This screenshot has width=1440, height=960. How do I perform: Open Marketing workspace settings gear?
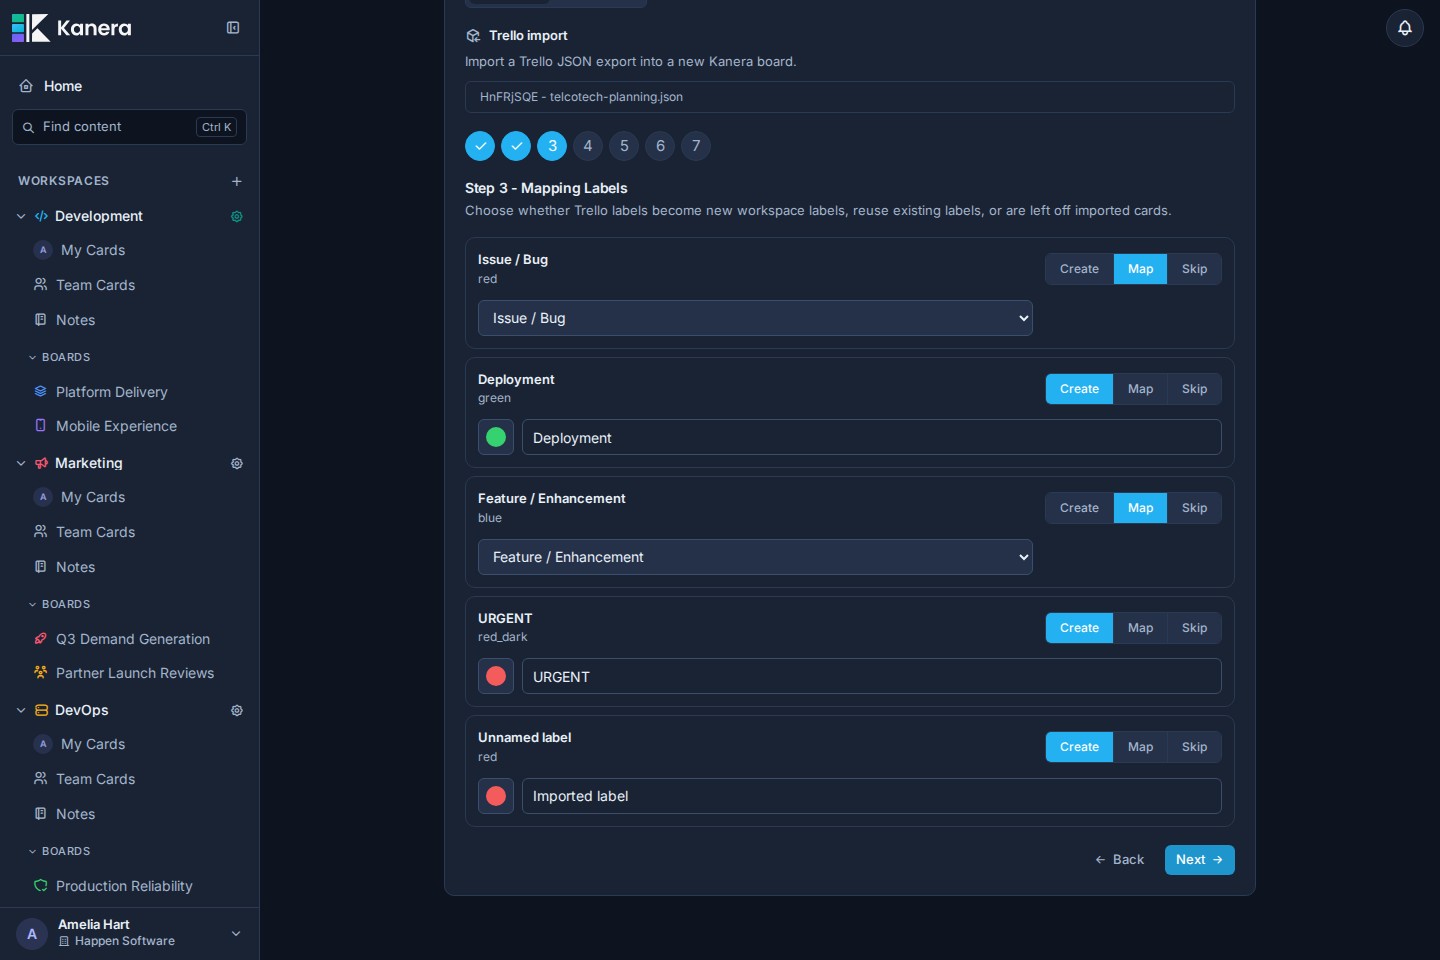[237, 463]
